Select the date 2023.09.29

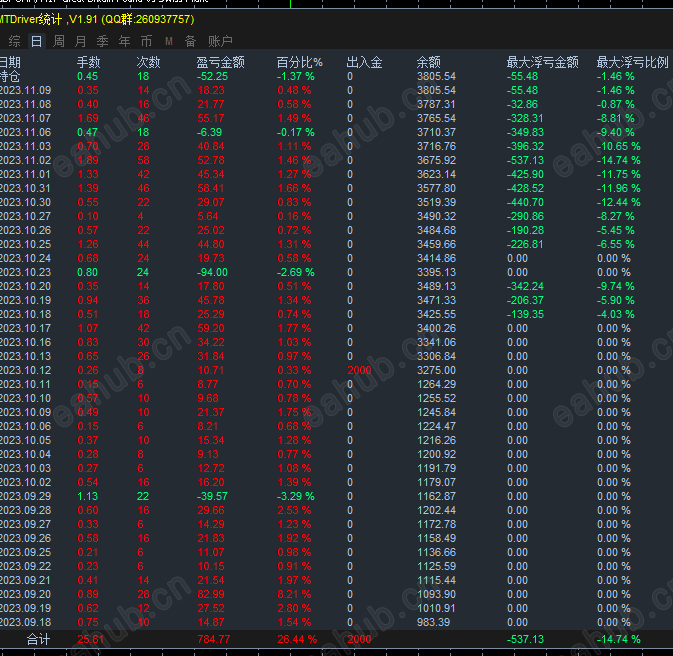coord(25,496)
